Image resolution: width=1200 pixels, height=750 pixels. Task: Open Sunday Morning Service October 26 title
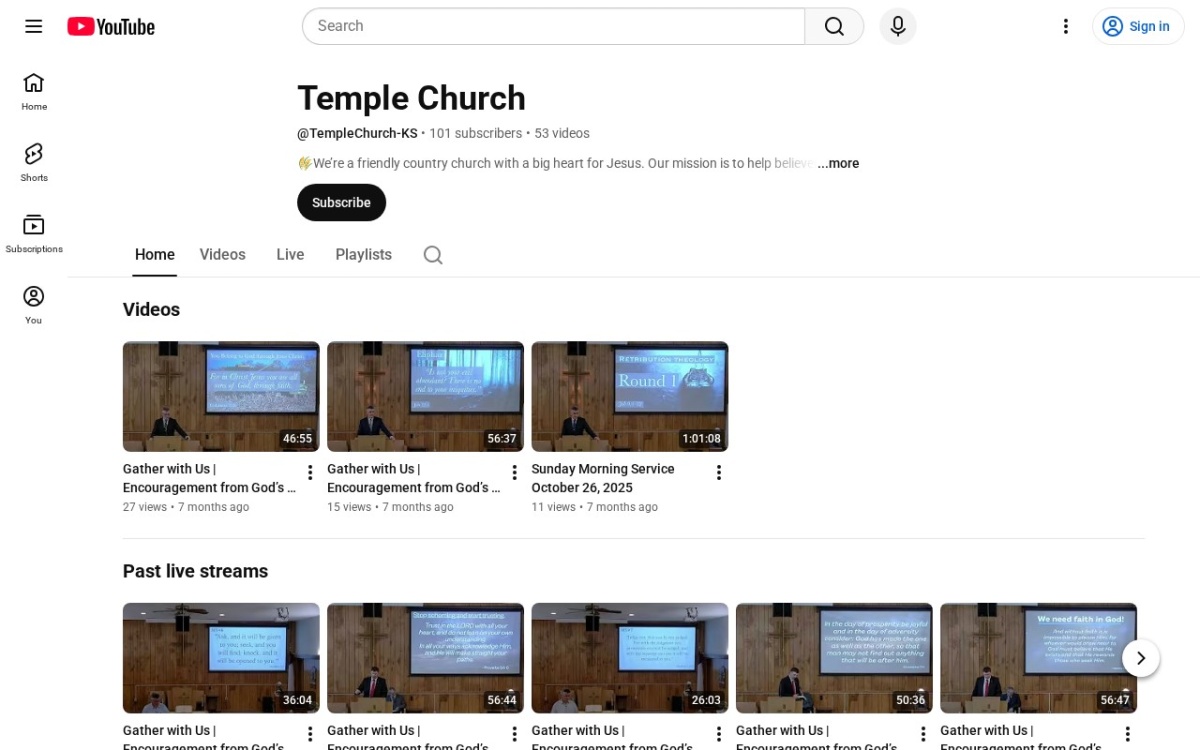pyautogui.click(x=603, y=478)
